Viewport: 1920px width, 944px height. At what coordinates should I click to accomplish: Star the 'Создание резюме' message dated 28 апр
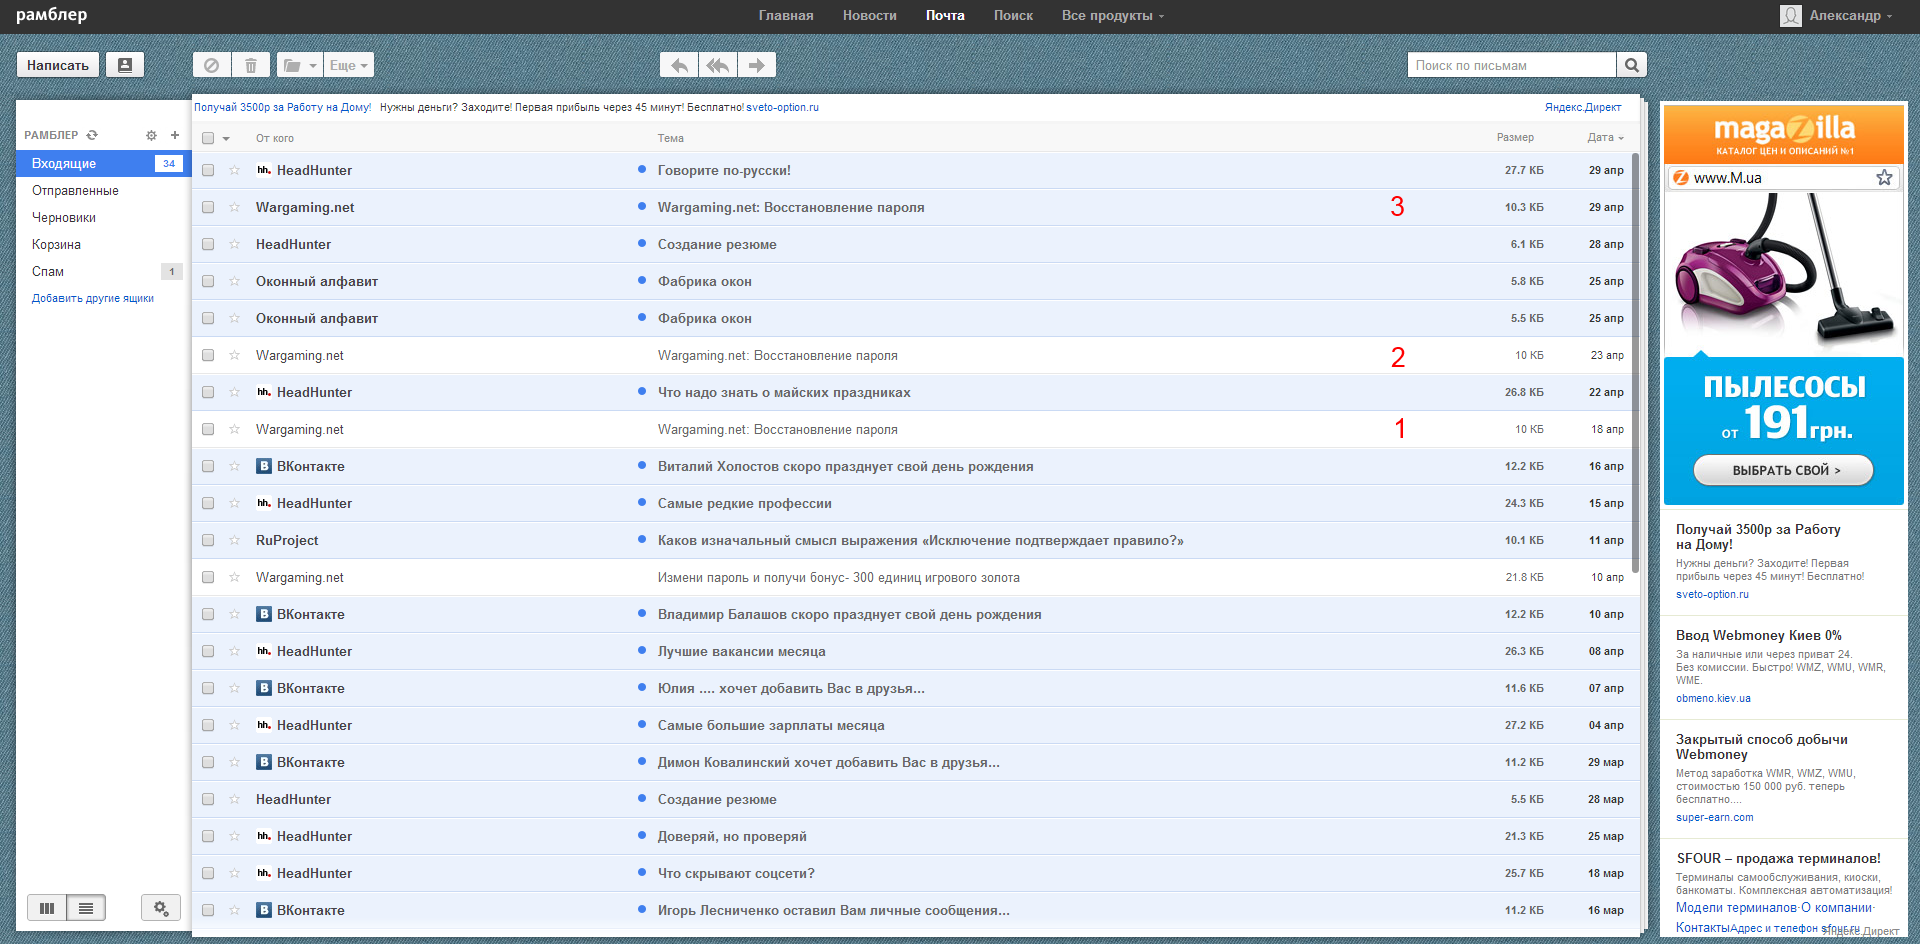click(x=234, y=244)
